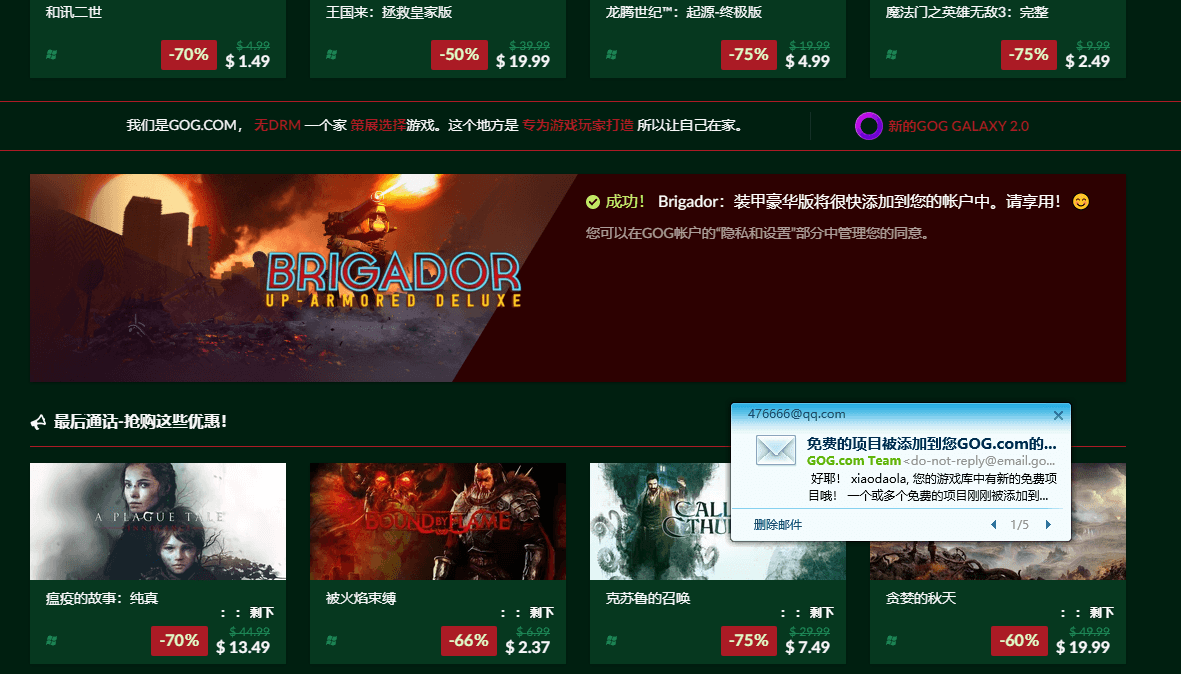Close the QQ mail notification popup
Screen dimensions: 1181x674
click(x=1058, y=415)
